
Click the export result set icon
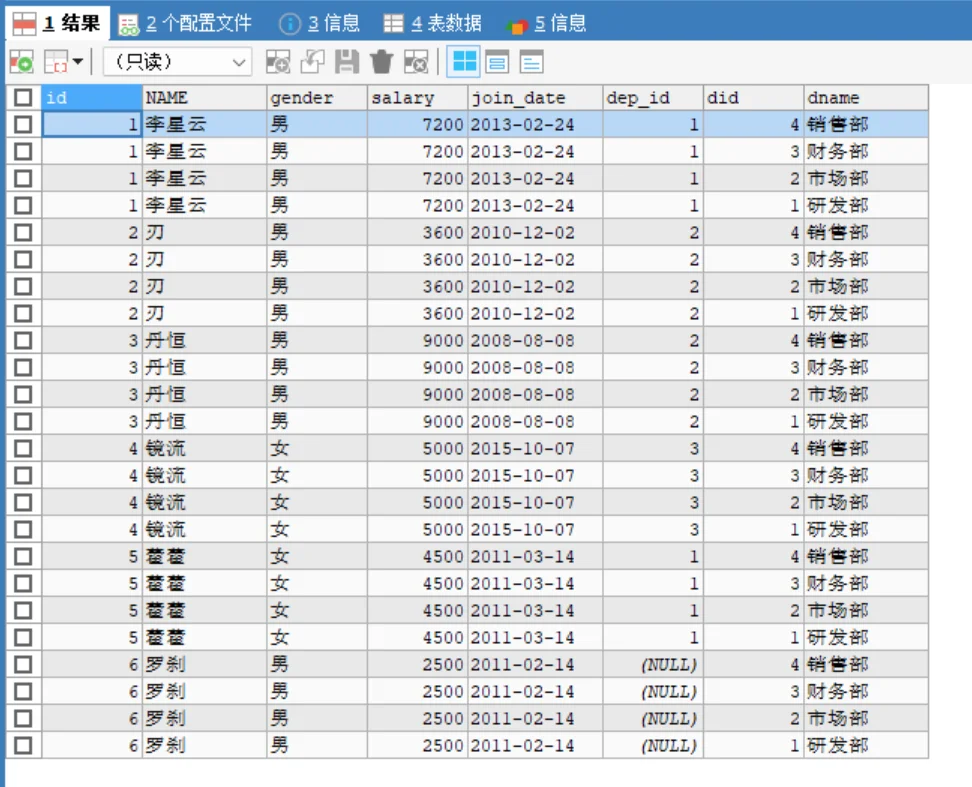[x=21, y=62]
